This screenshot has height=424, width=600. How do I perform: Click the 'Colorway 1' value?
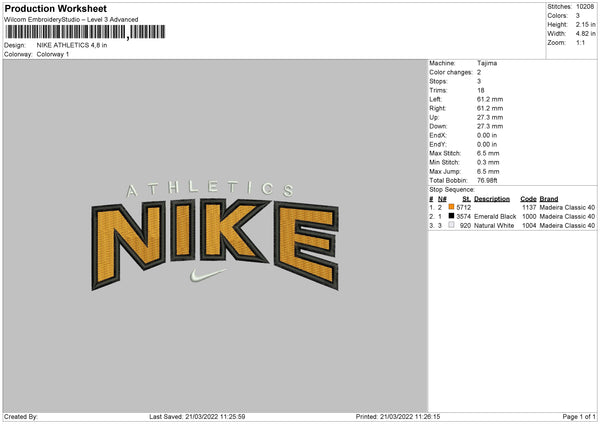point(53,54)
